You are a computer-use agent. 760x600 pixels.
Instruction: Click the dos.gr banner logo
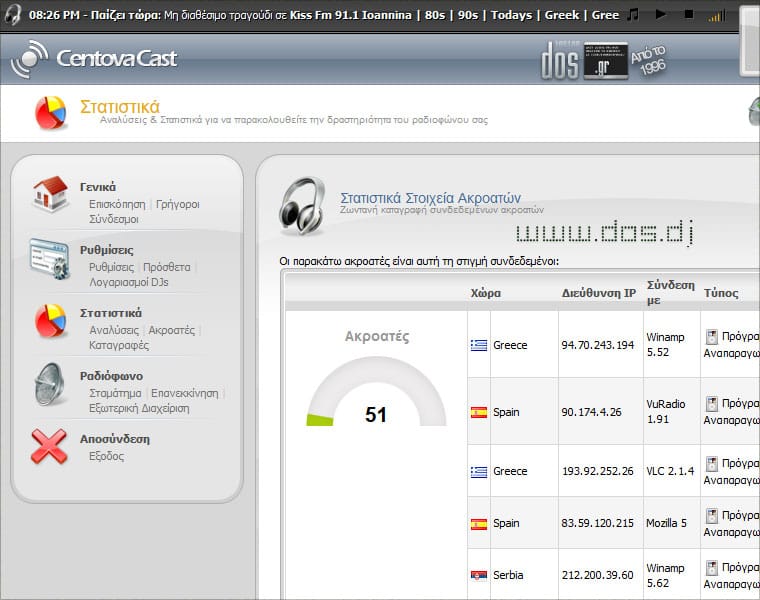pos(585,60)
